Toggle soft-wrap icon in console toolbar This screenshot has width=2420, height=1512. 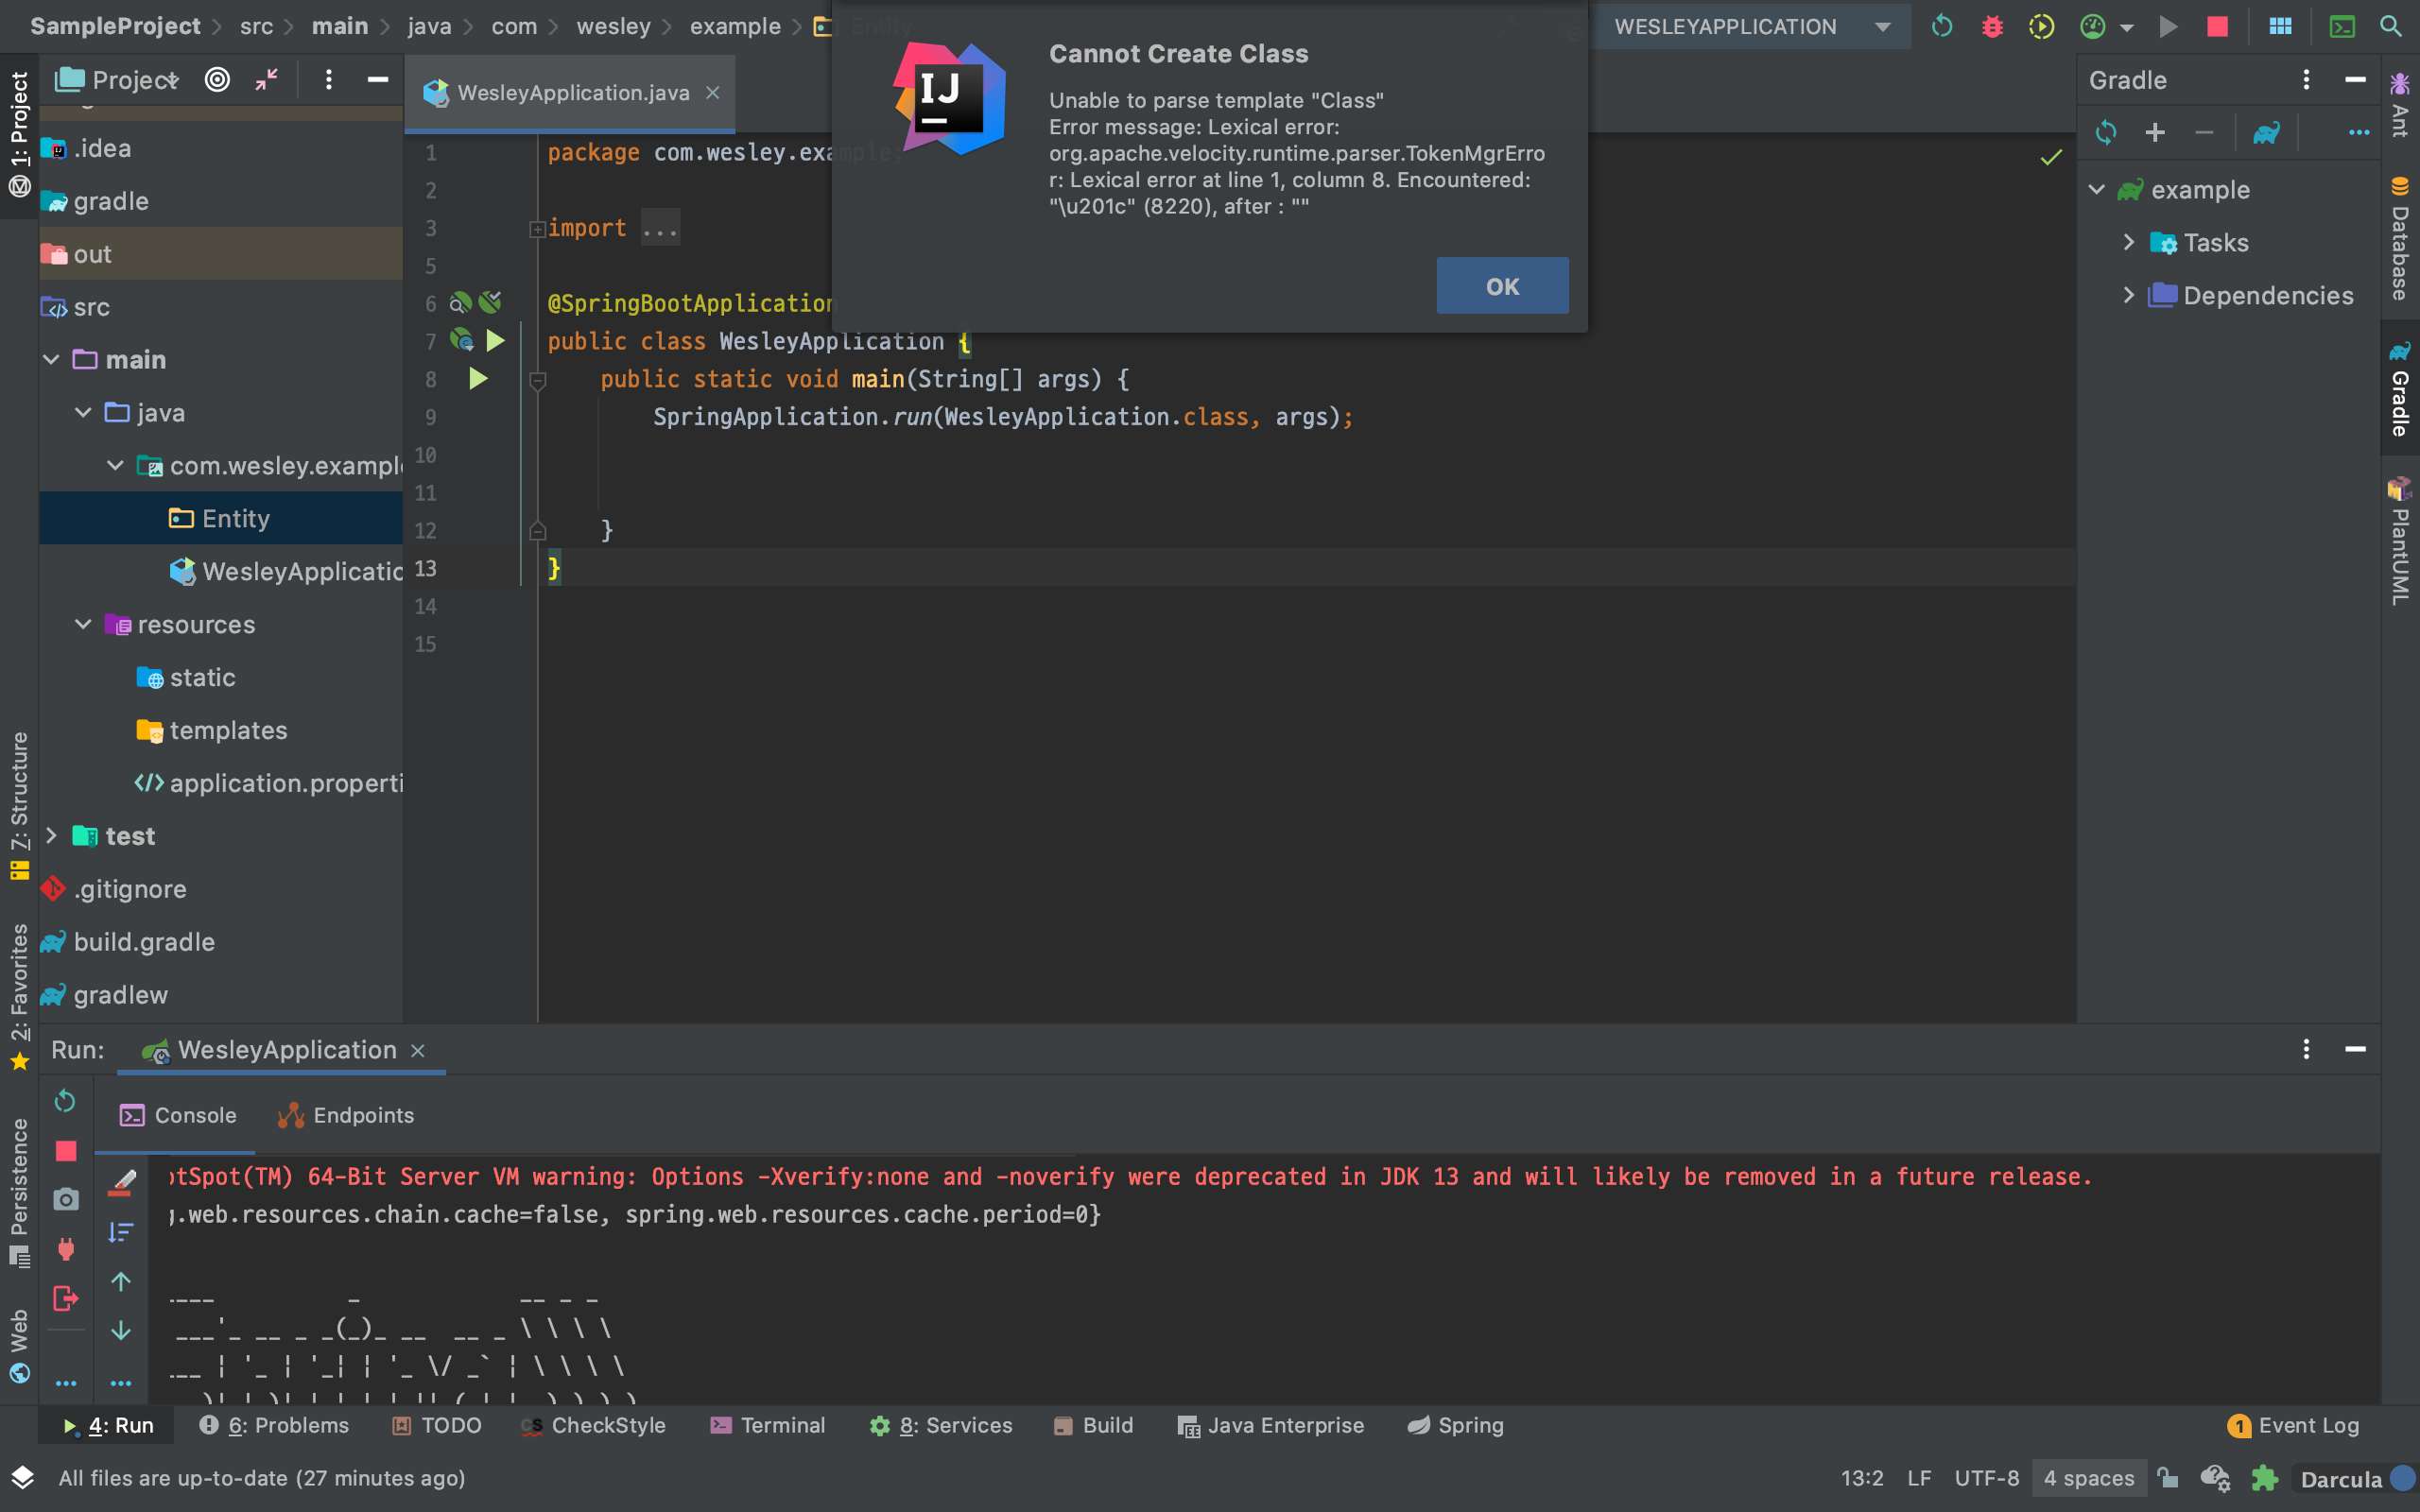click(x=121, y=1232)
